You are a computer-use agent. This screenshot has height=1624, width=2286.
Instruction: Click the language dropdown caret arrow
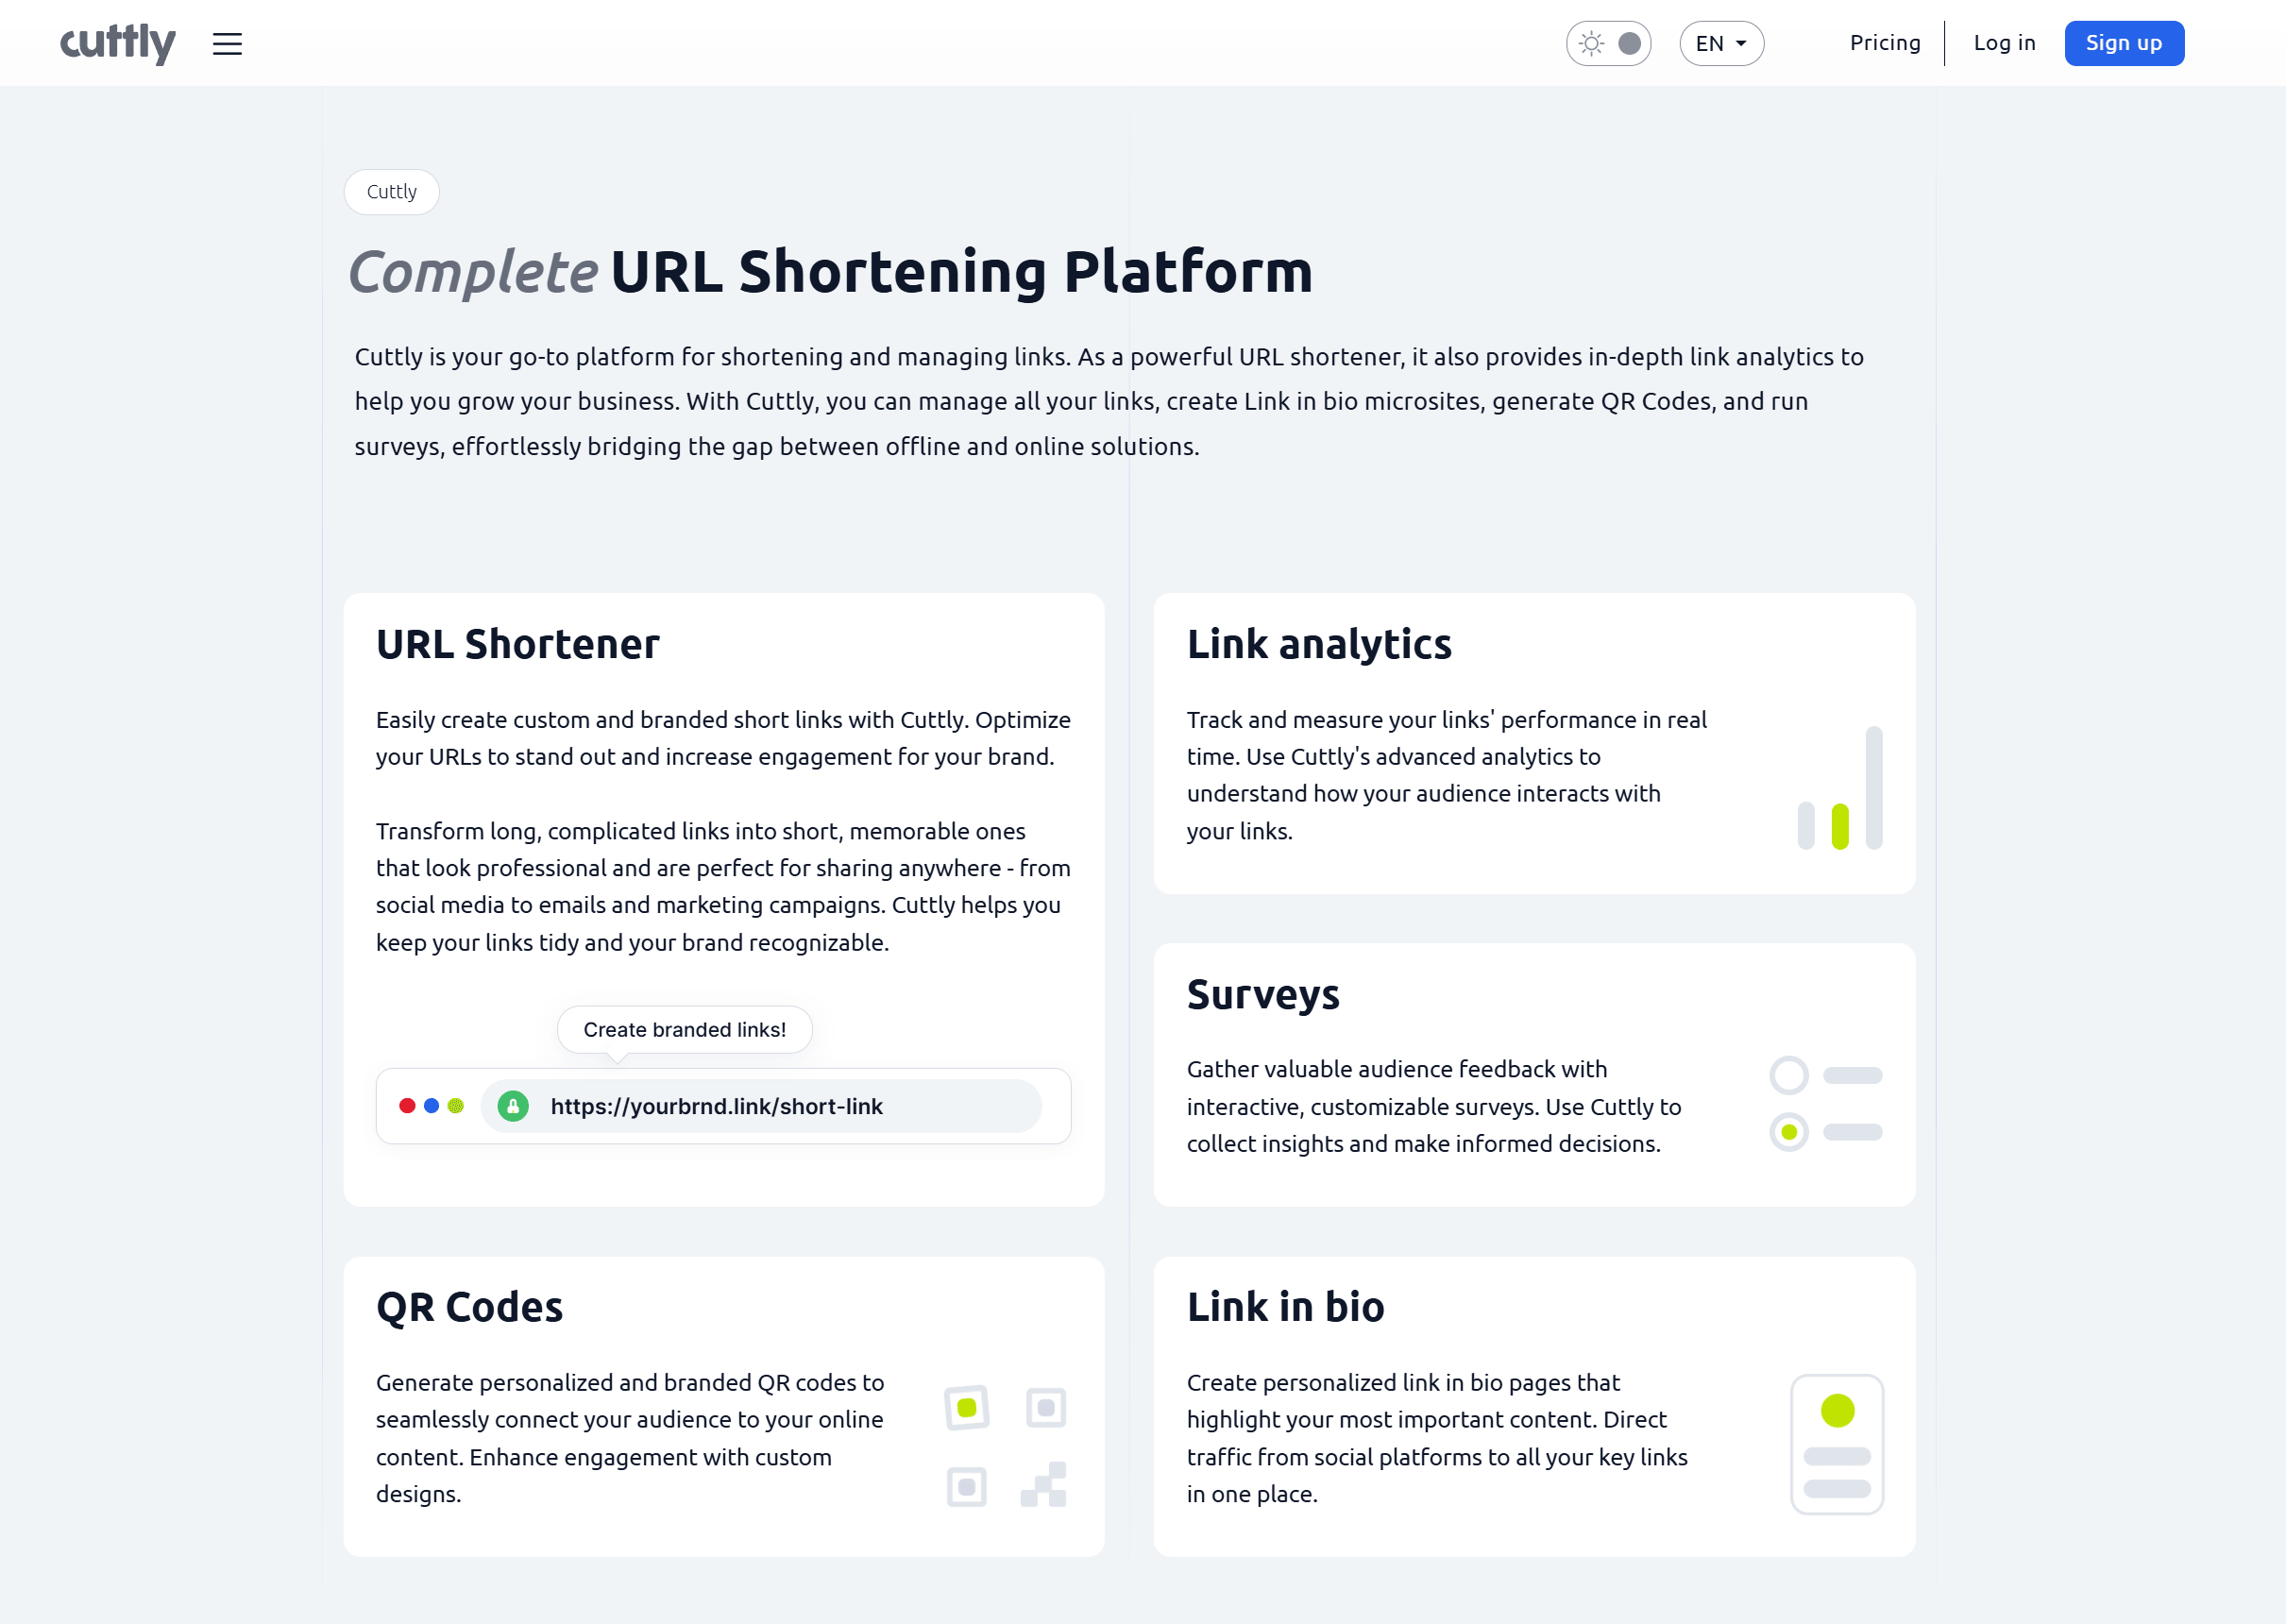[x=1741, y=44]
